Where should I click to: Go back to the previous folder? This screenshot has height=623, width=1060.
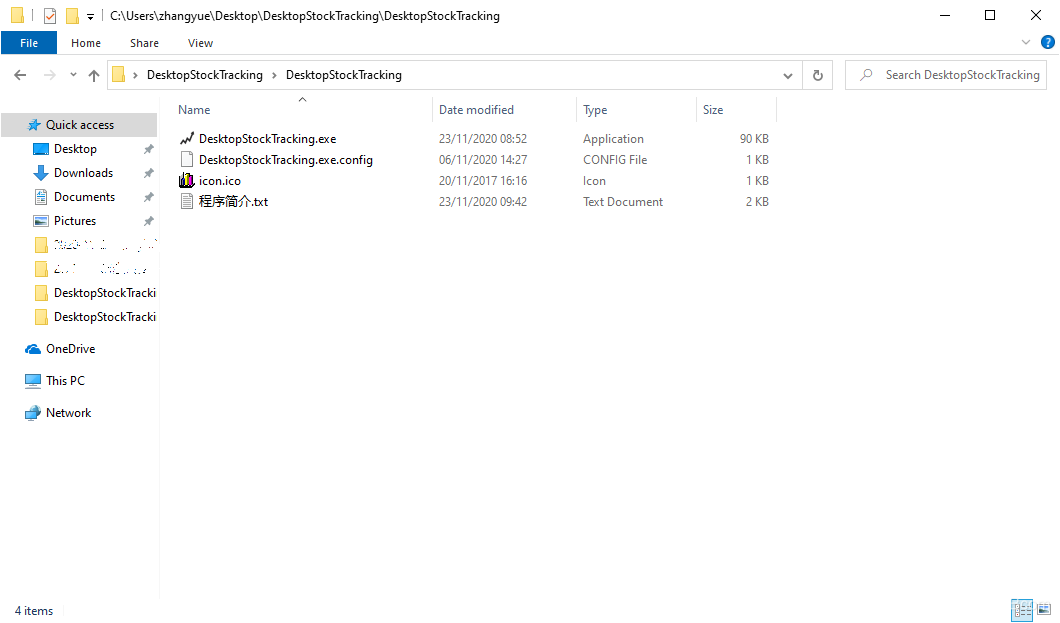20,75
